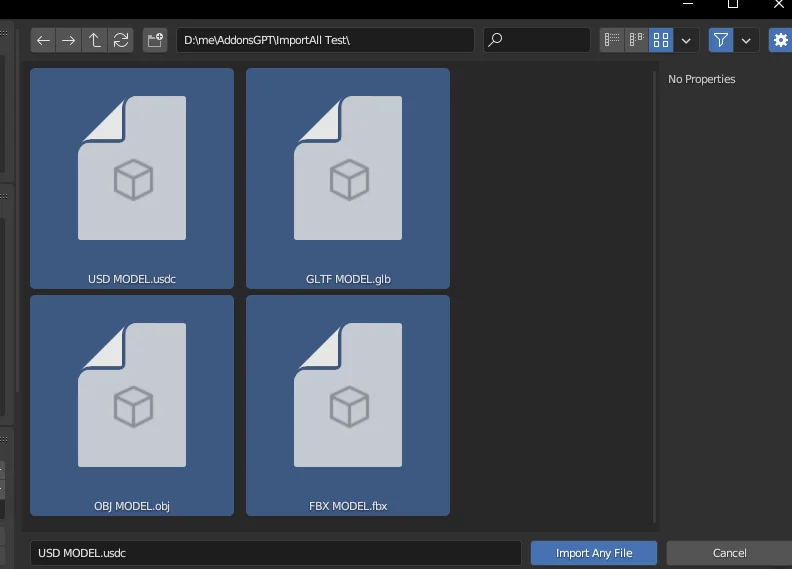Image resolution: width=792 pixels, height=569 pixels.
Task: Create a new directory
Action: tap(155, 40)
